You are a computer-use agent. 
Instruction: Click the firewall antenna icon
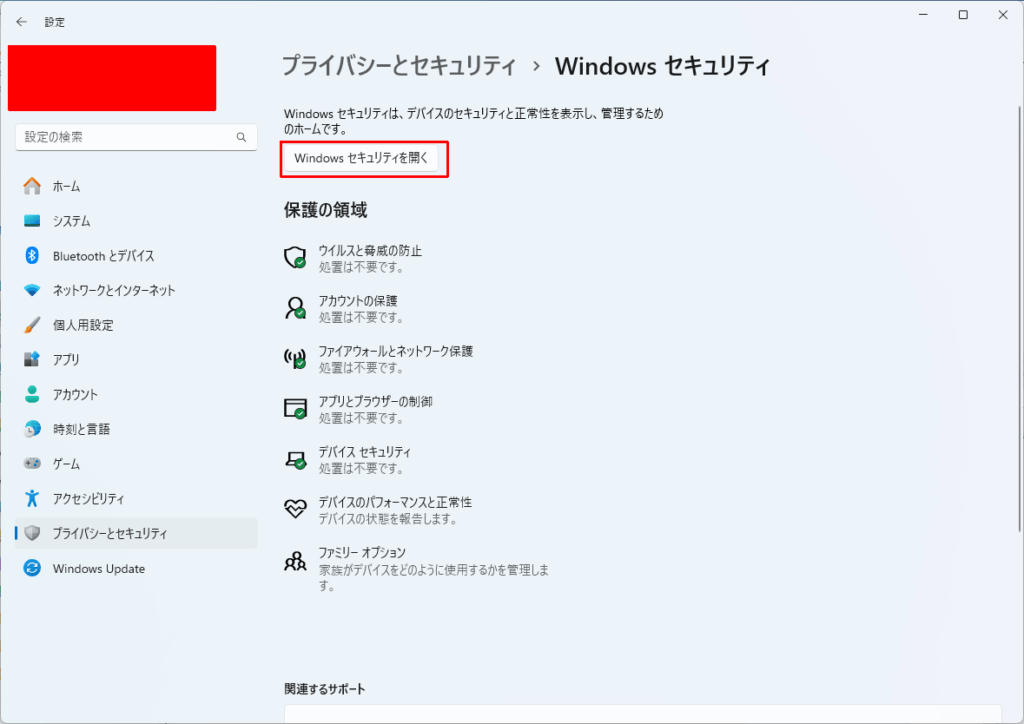tap(295, 358)
